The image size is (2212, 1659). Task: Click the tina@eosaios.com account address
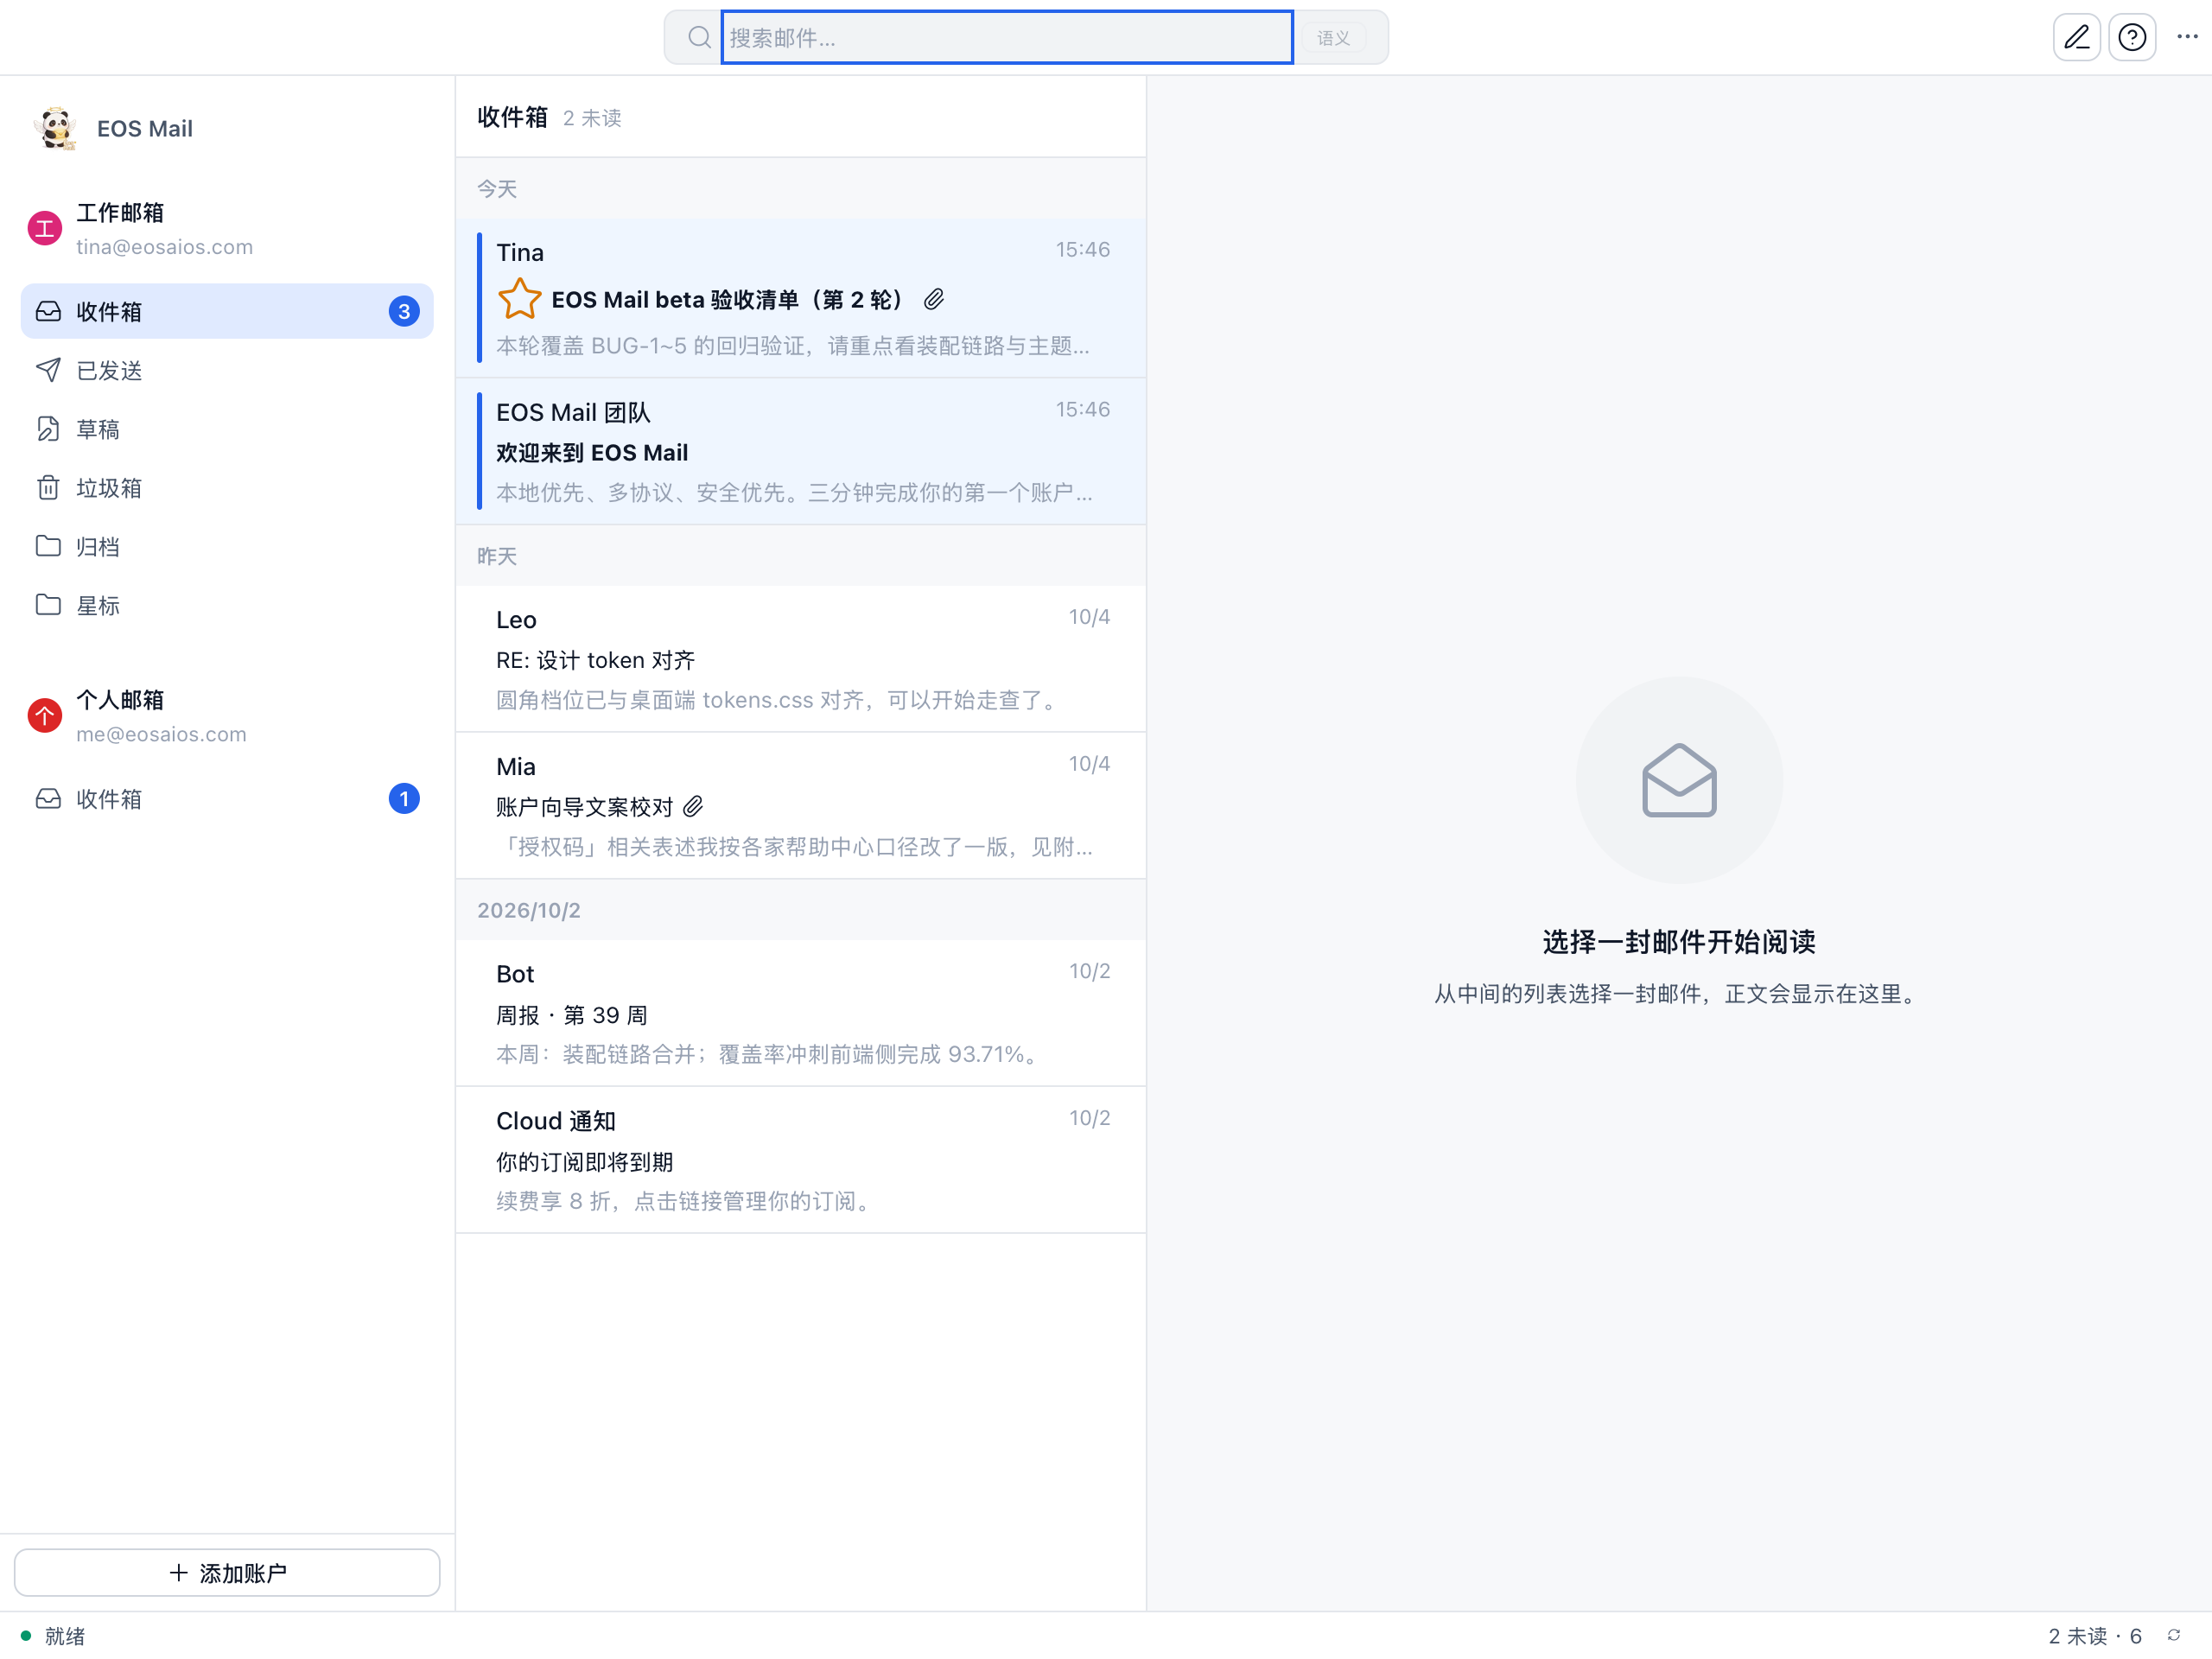click(165, 247)
